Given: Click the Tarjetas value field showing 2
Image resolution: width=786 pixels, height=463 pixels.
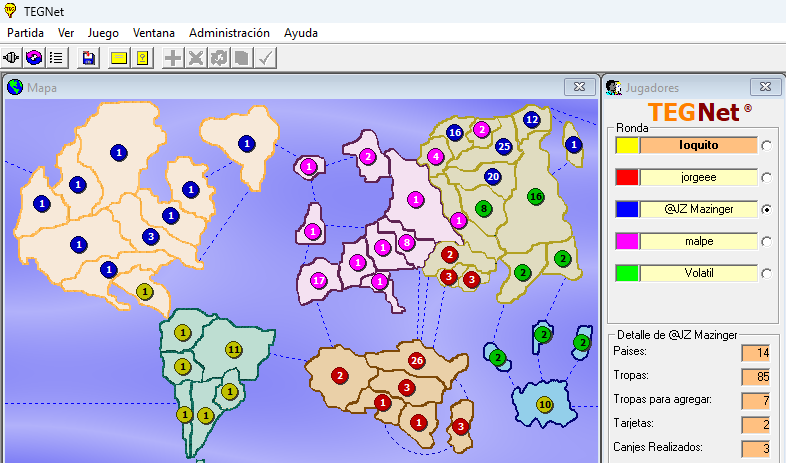Looking at the screenshot, I should pos(756,425).
